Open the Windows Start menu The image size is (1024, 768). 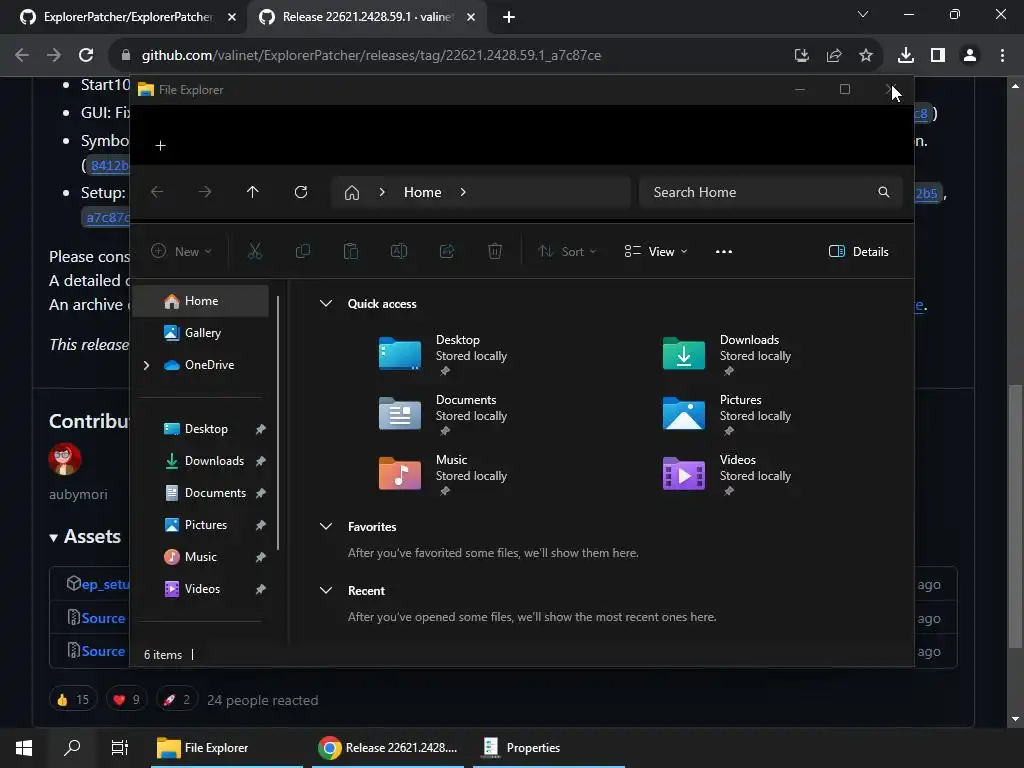pyautogui.click(x=24, y=748)
